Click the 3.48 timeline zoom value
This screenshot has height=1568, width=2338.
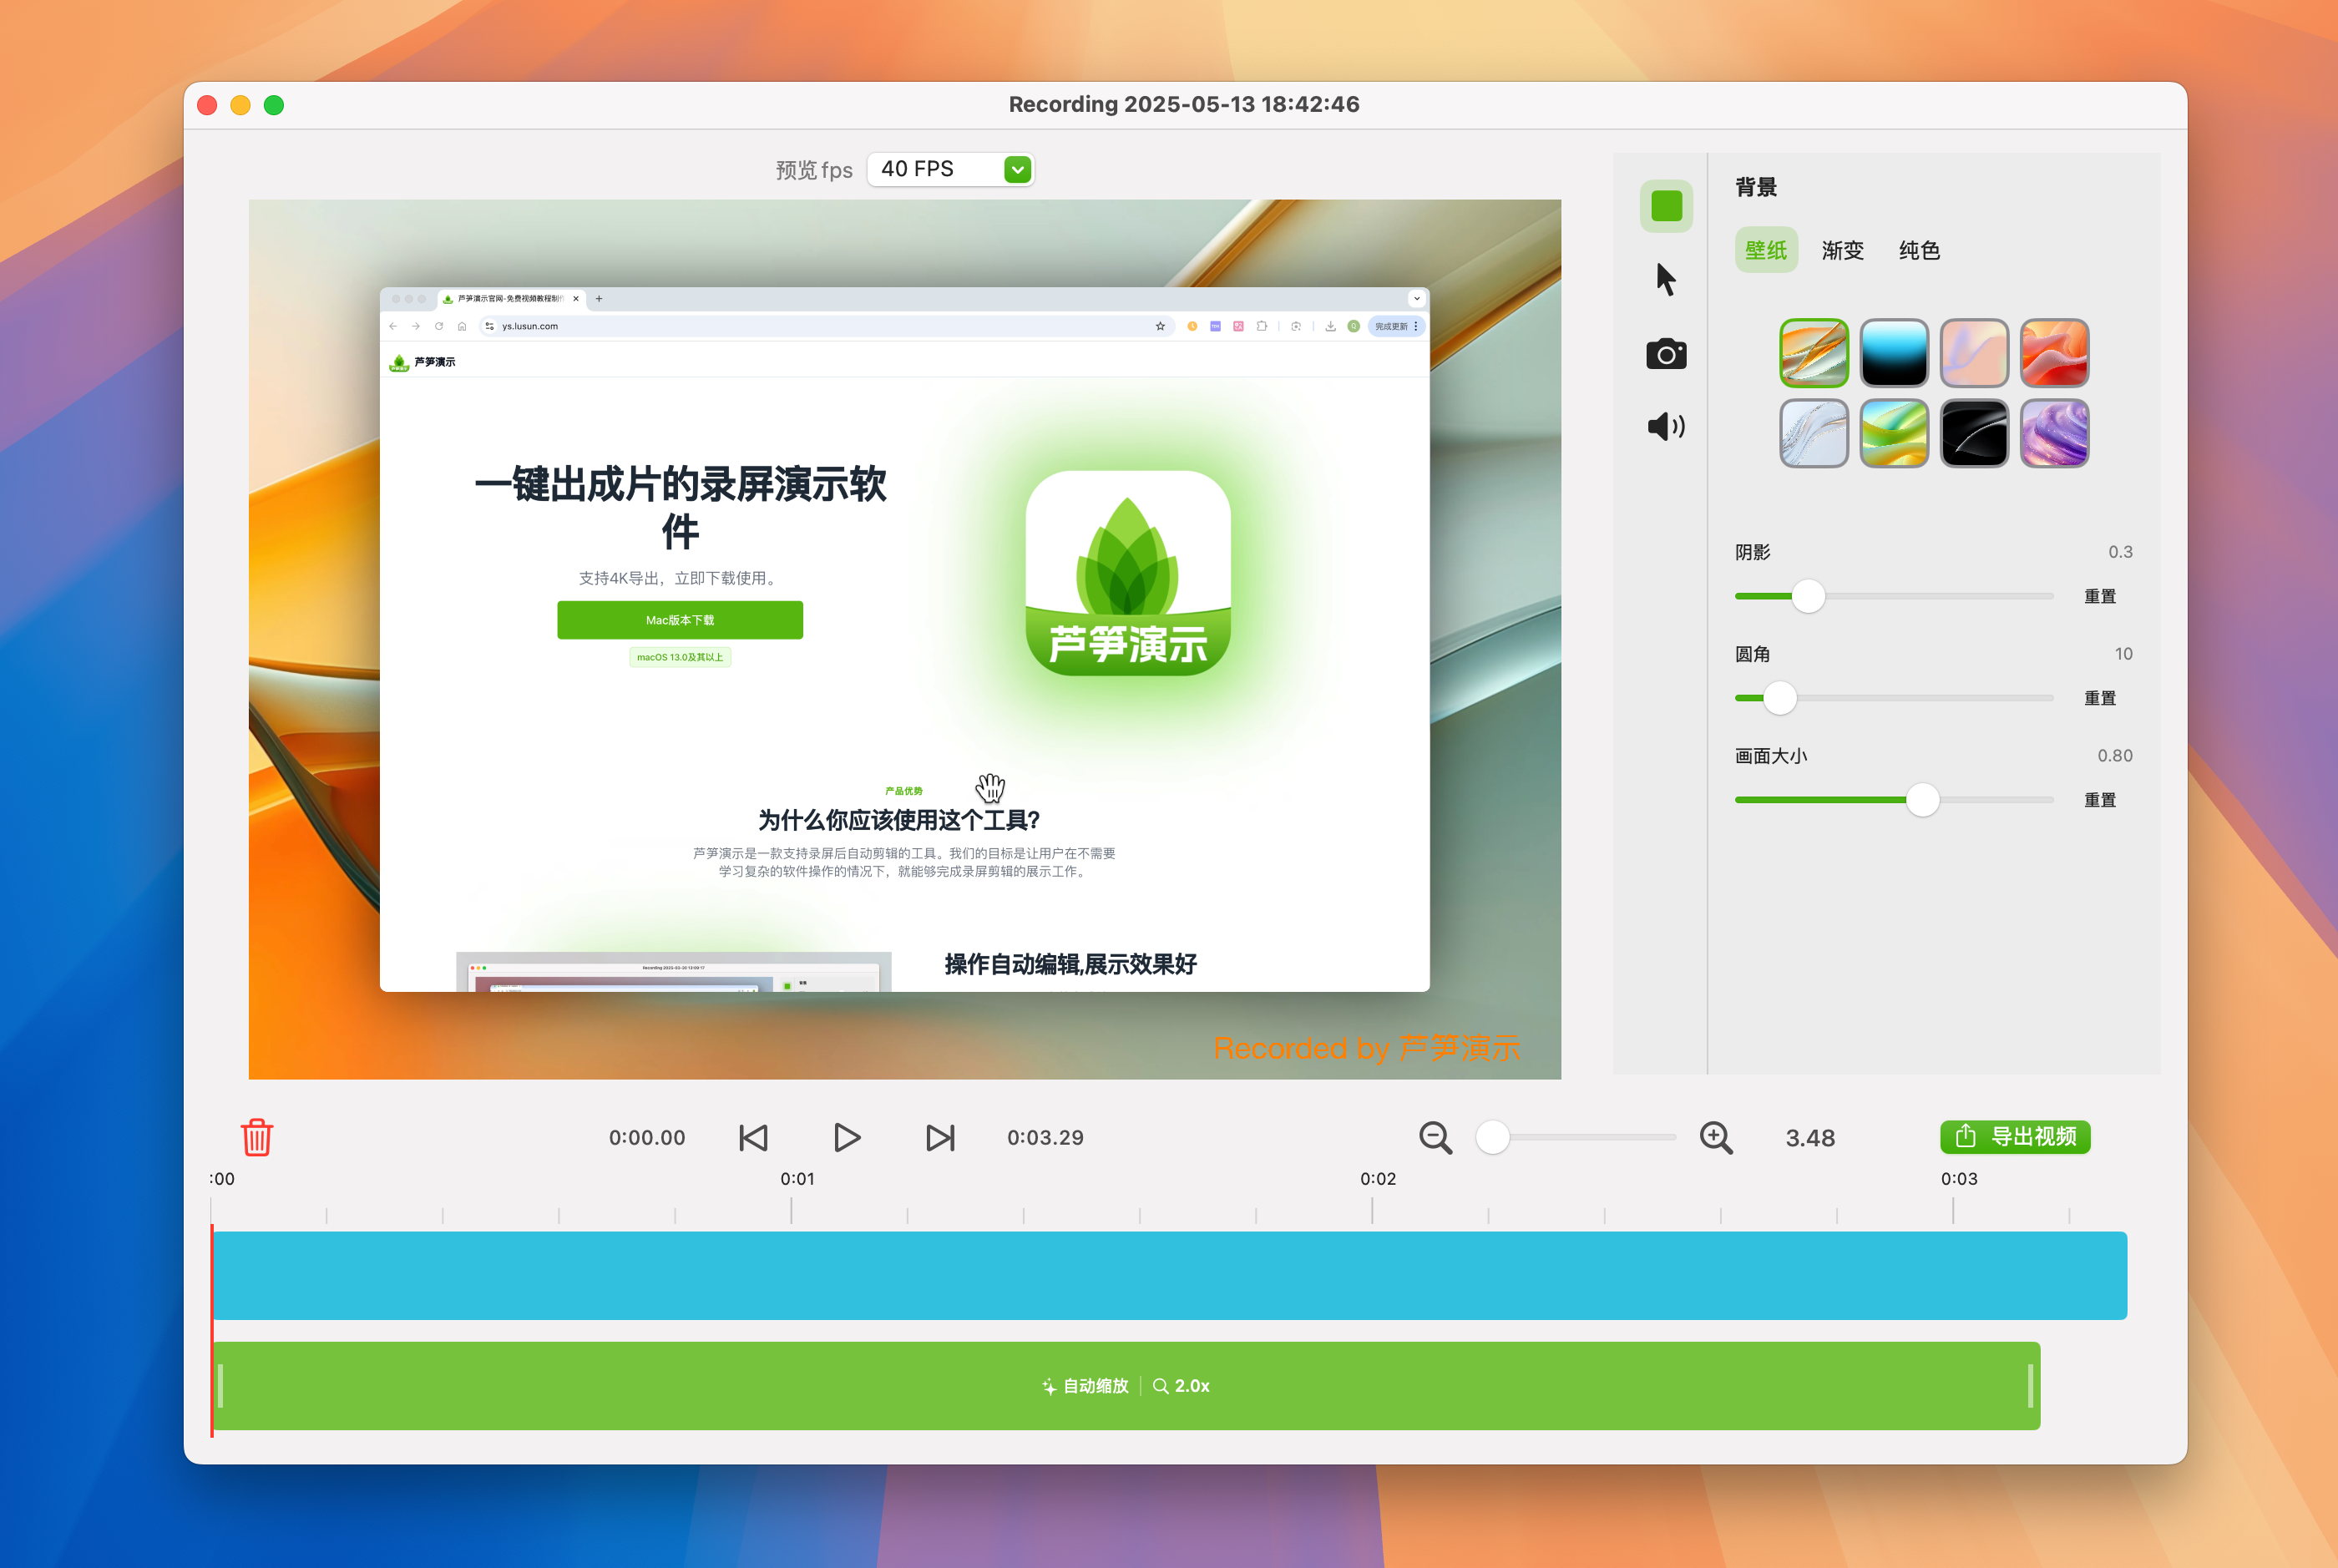point(1810,1138)
